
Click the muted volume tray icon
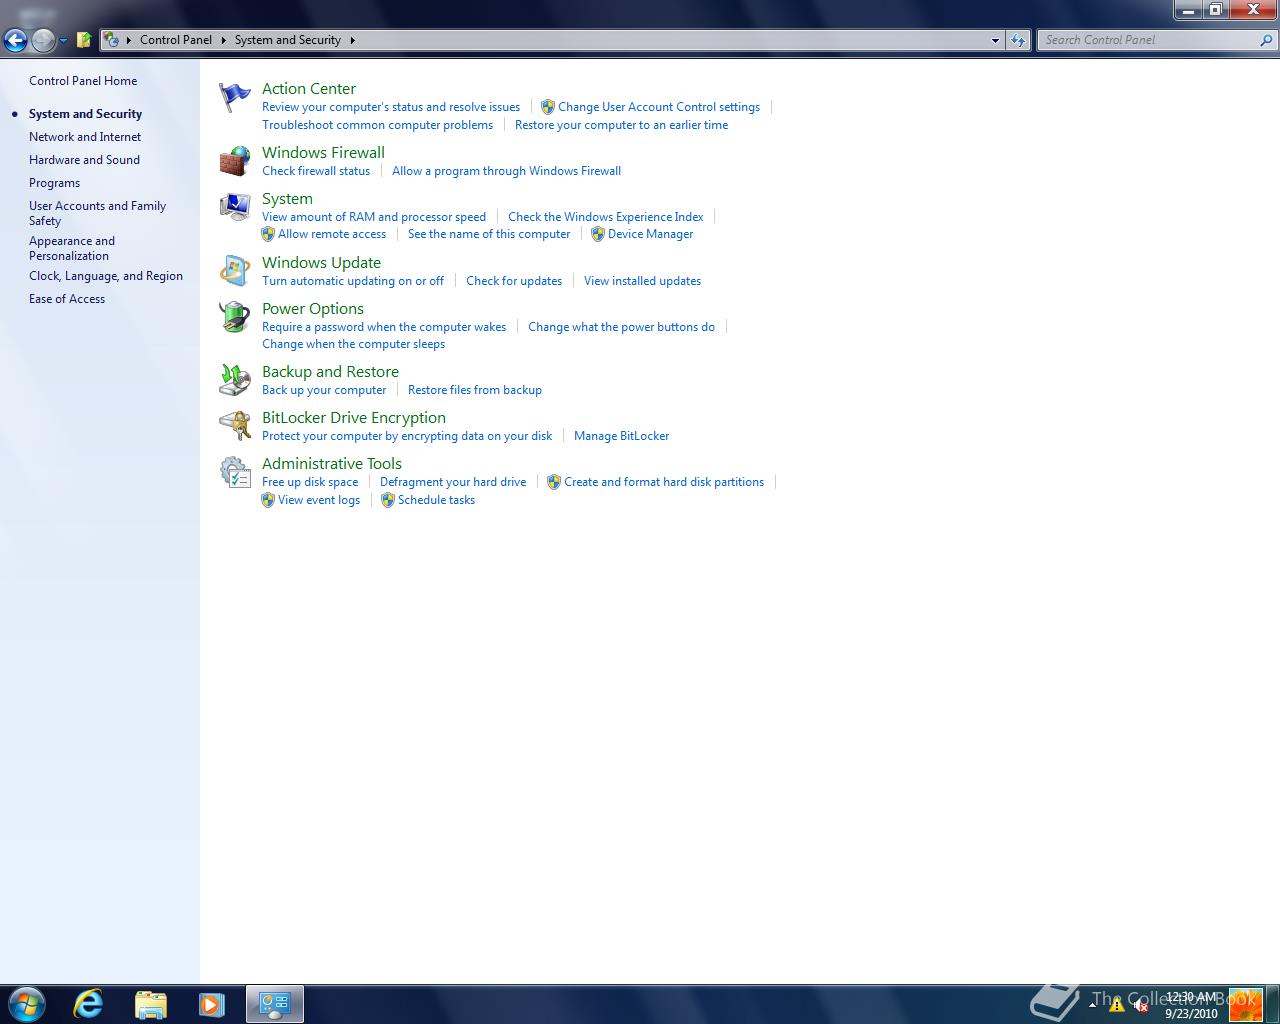click(x=1140, y=1005)
